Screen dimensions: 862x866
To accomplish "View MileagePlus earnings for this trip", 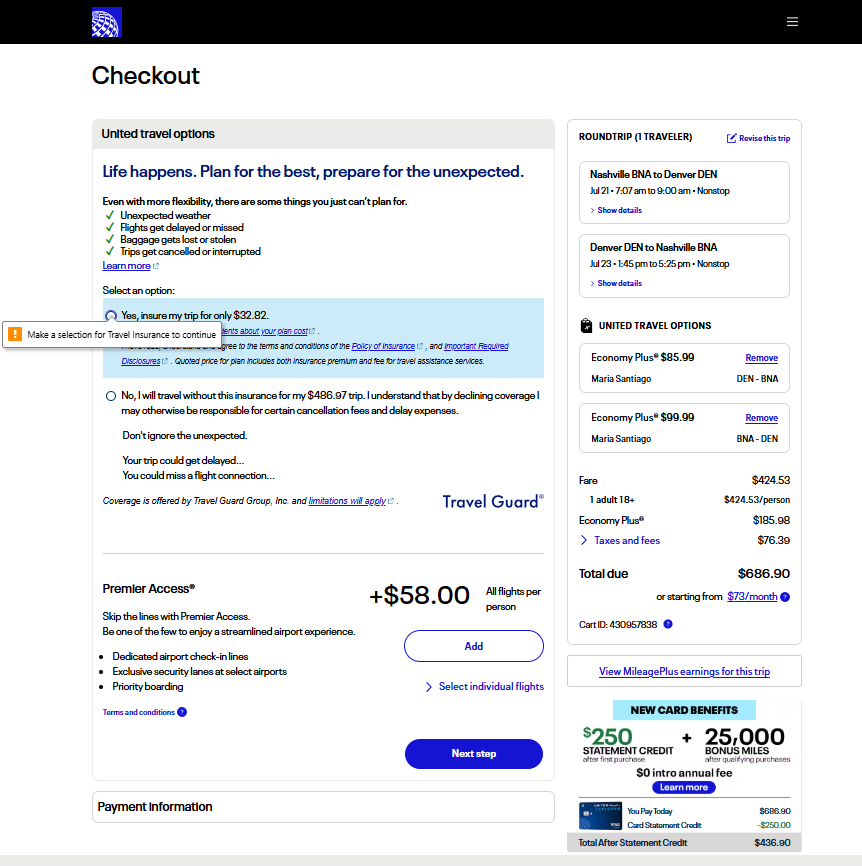I will coord(684,672).
